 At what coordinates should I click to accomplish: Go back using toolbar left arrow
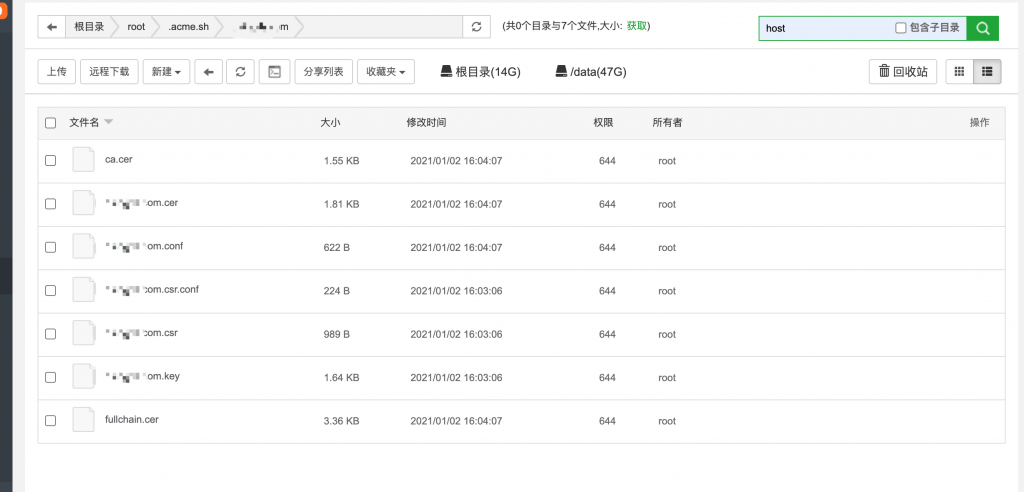pyautogui.click(x=208, y=72)
